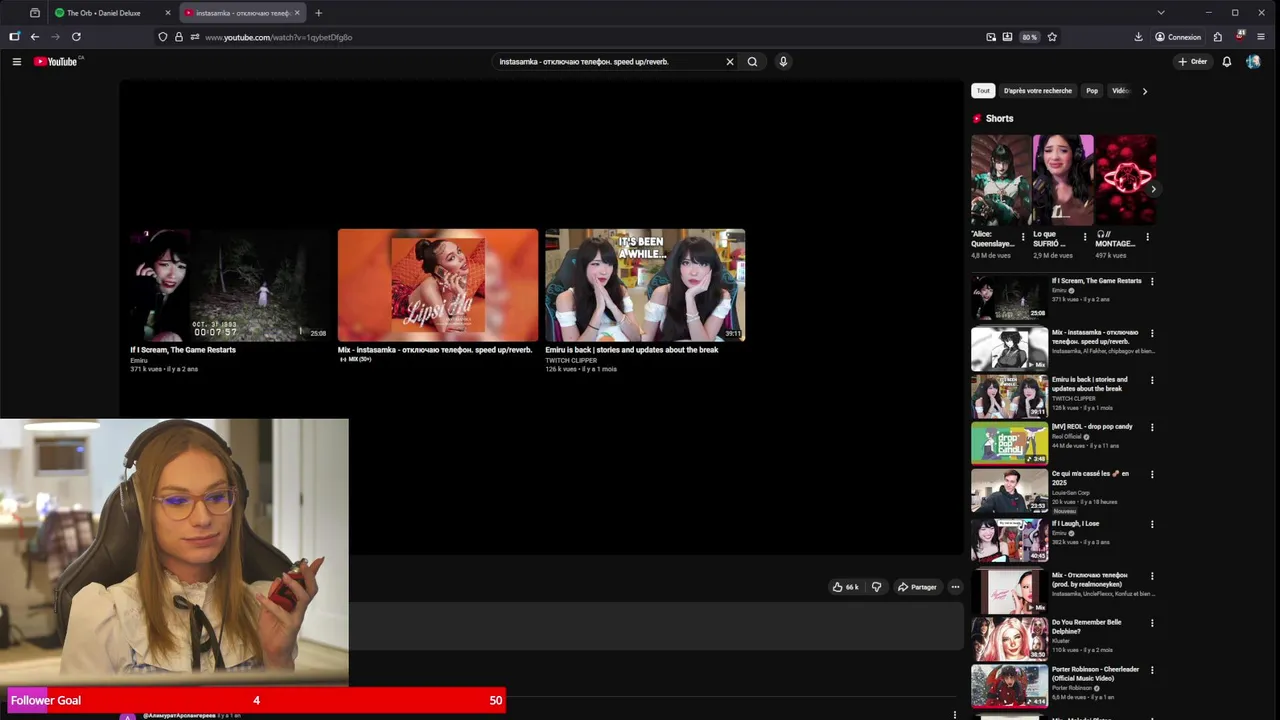
Task: Open options for 'Do You Remember Belle Delphine?'
Action: [x=1152, y=623]
